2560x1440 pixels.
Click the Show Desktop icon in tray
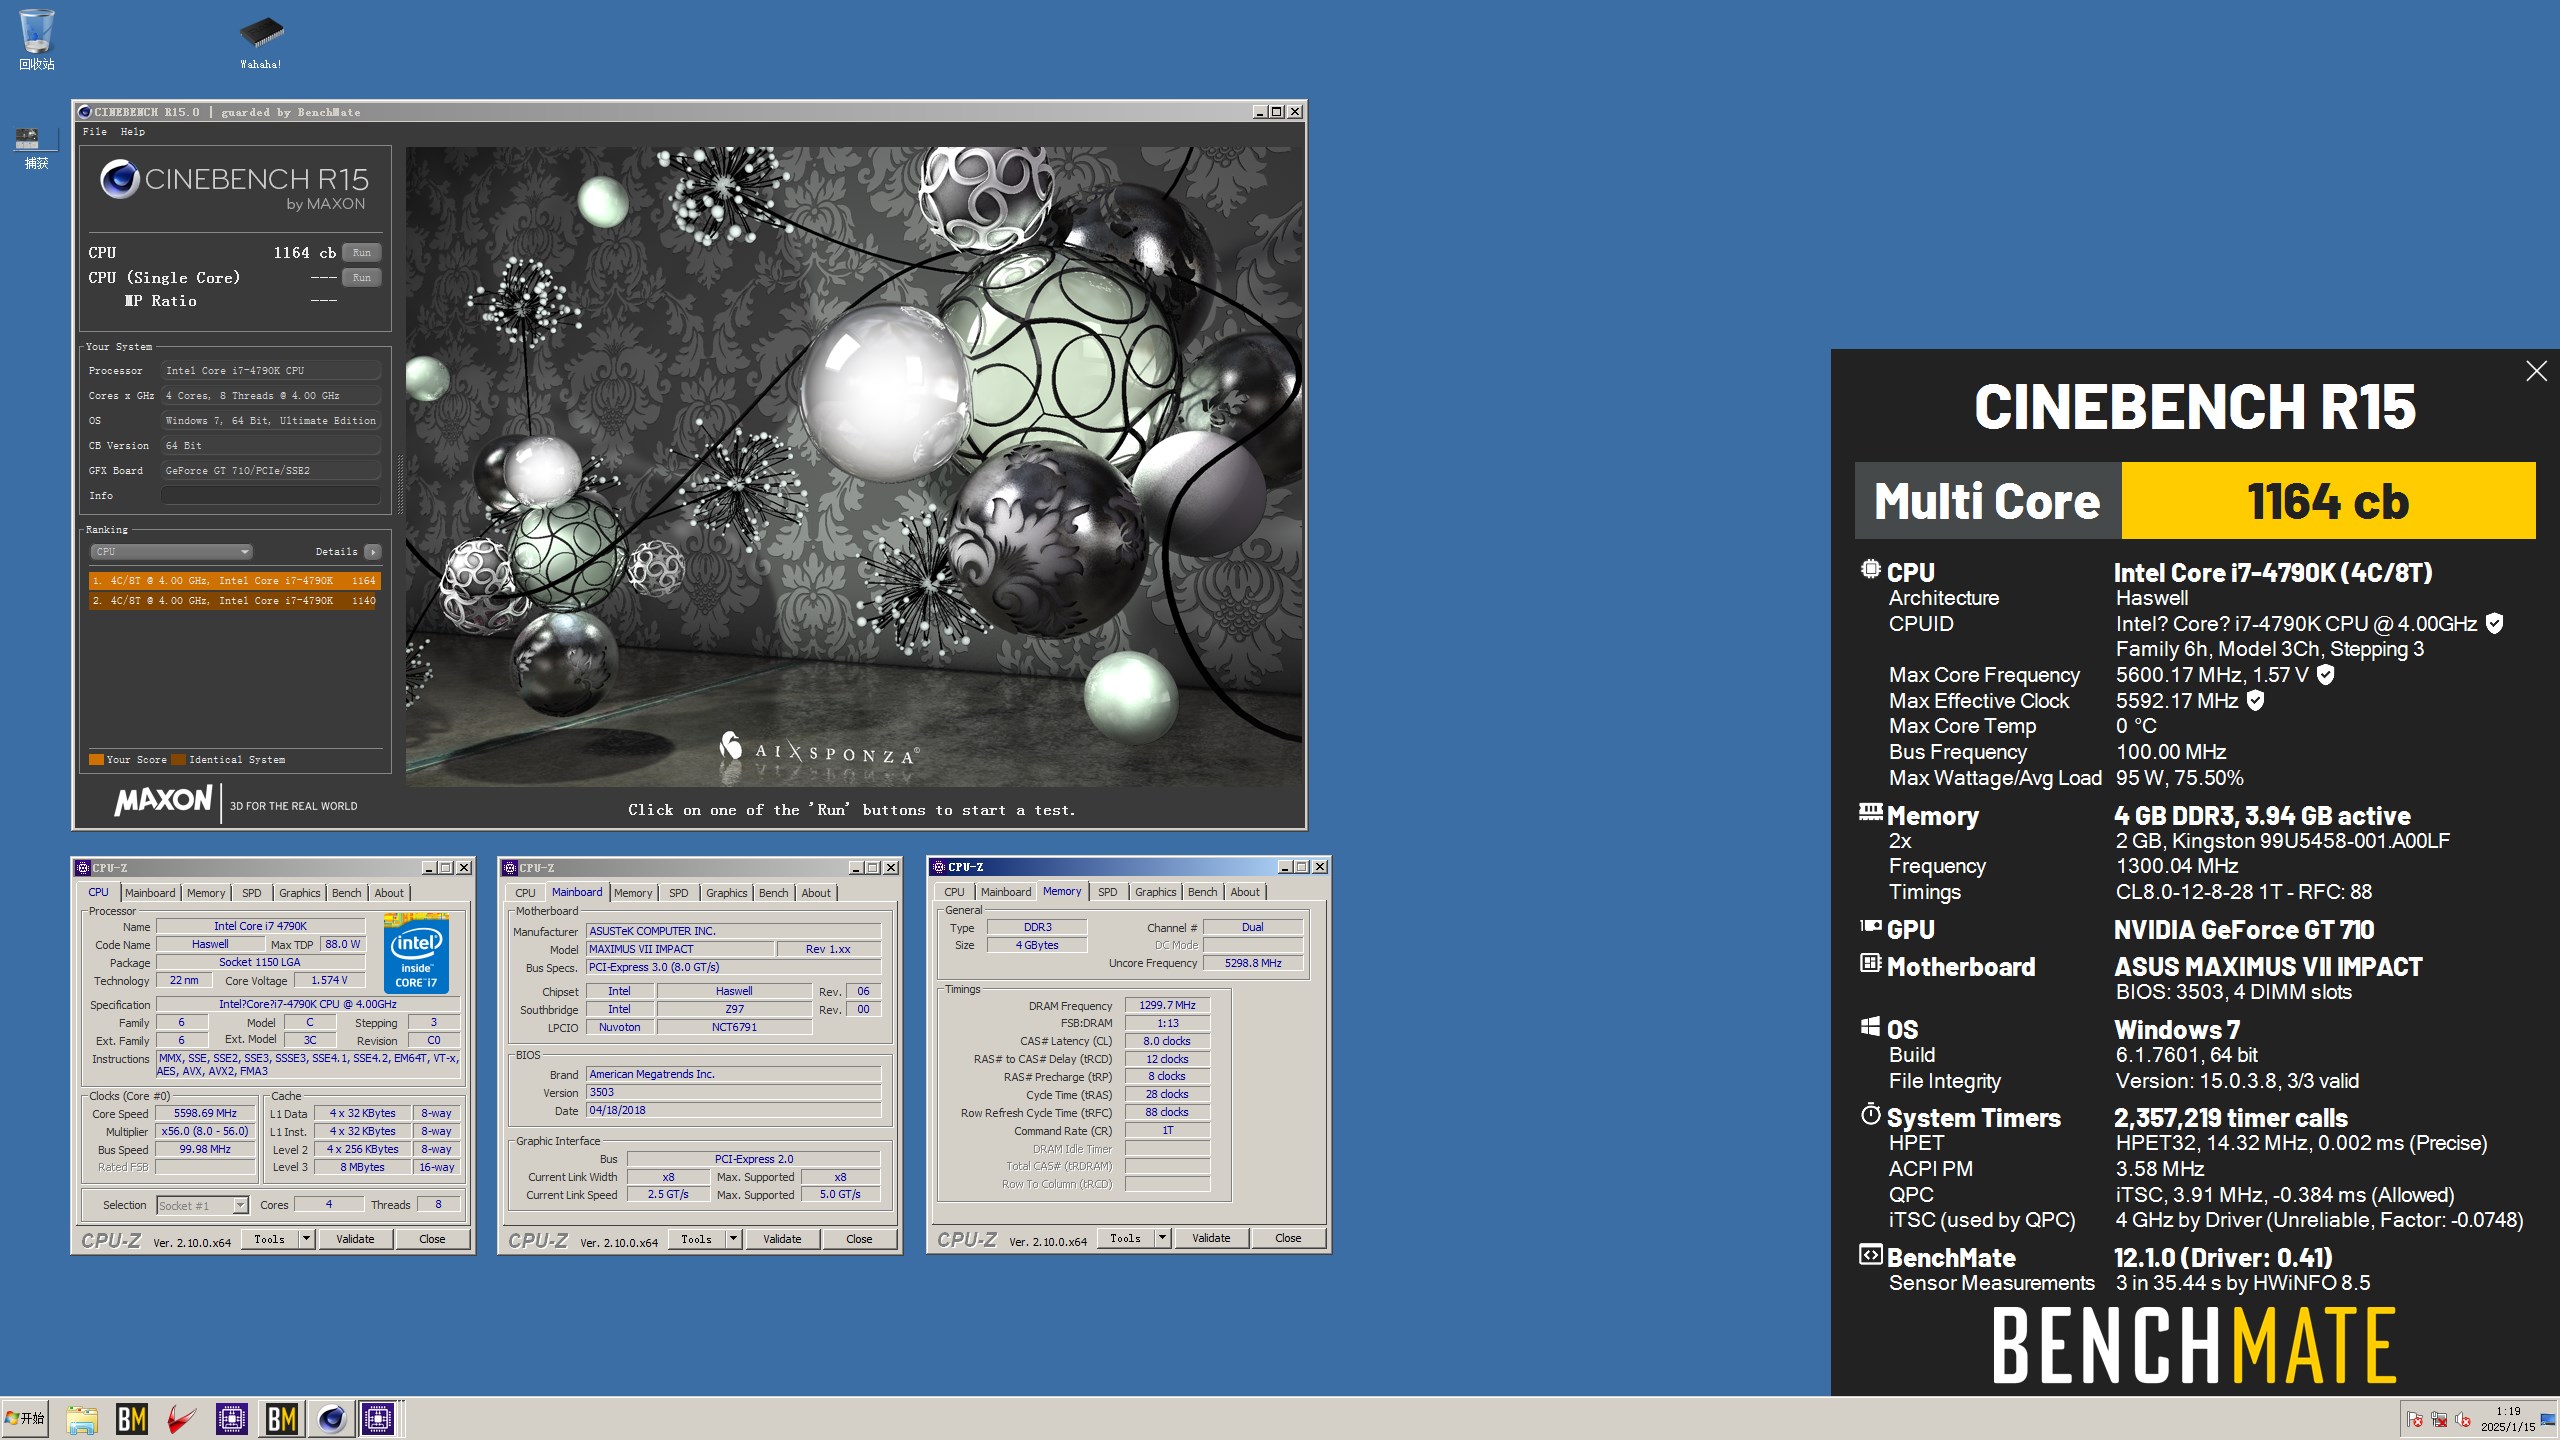[2548, 1419]
